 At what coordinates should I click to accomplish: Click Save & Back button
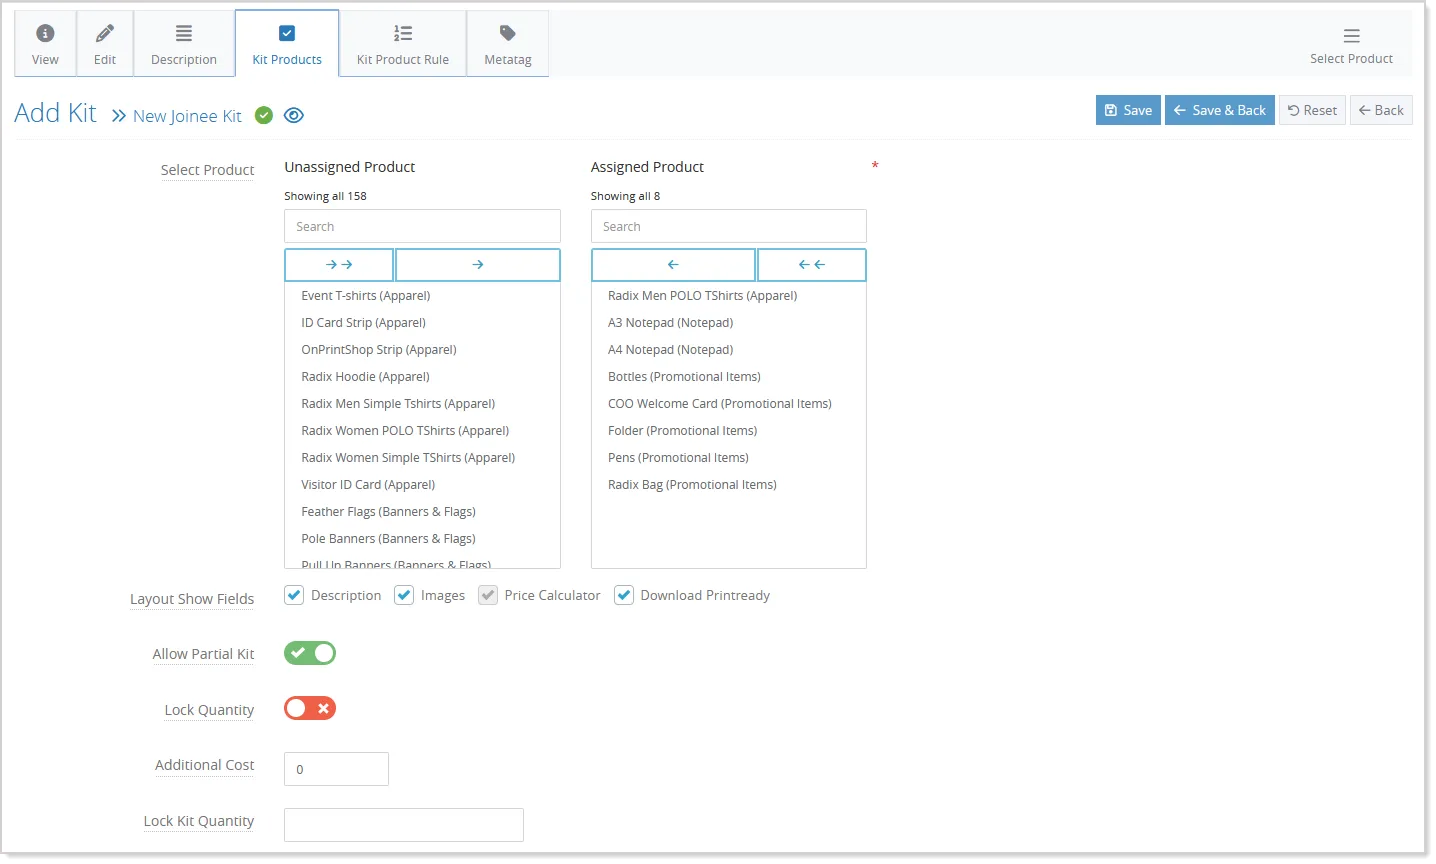point(1219,110)
